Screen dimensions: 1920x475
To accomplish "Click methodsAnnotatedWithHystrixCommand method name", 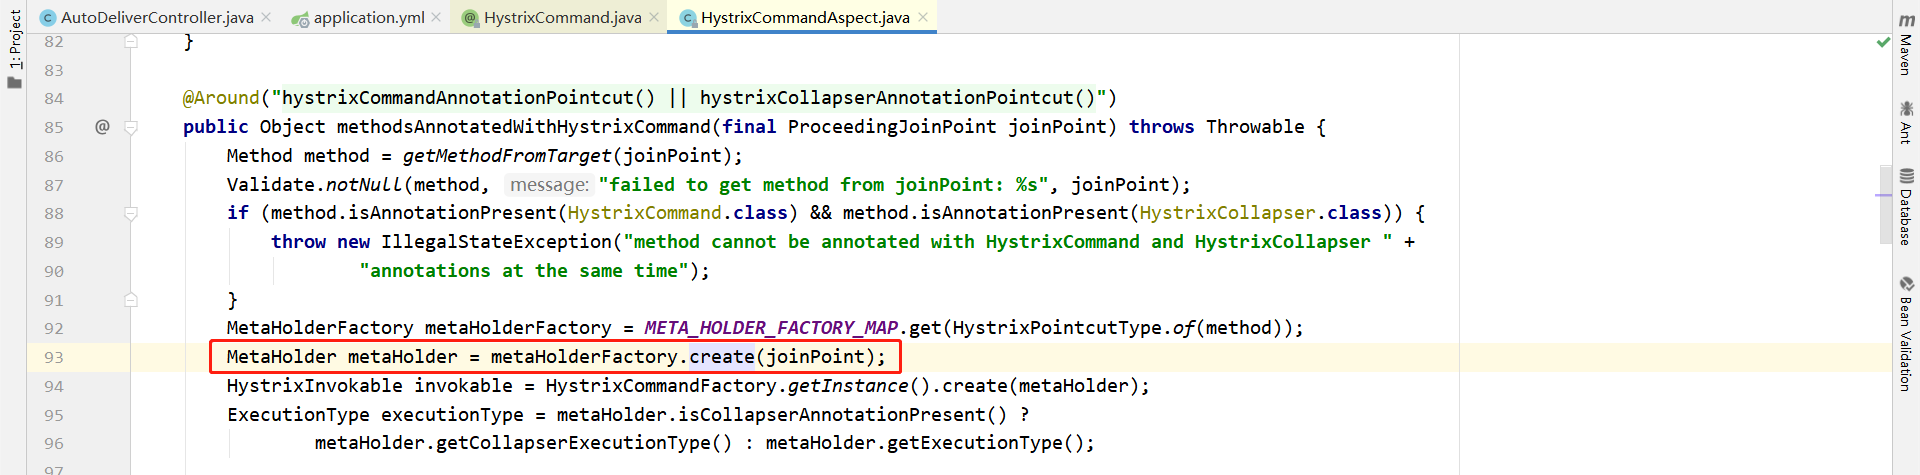I will click(x=523, y=127).
